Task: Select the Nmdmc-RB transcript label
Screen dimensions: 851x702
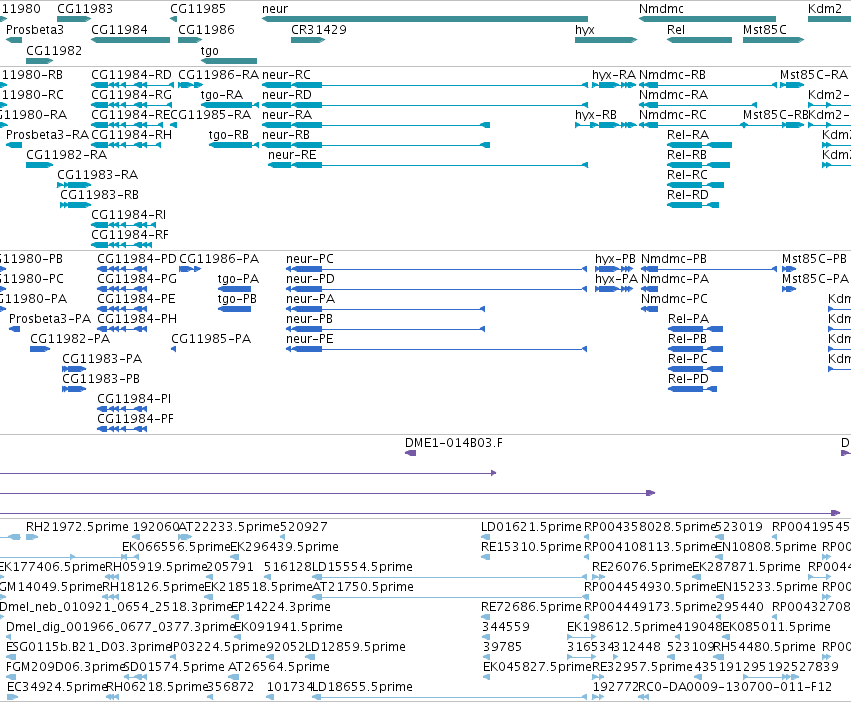Action: tap(672, 74)
